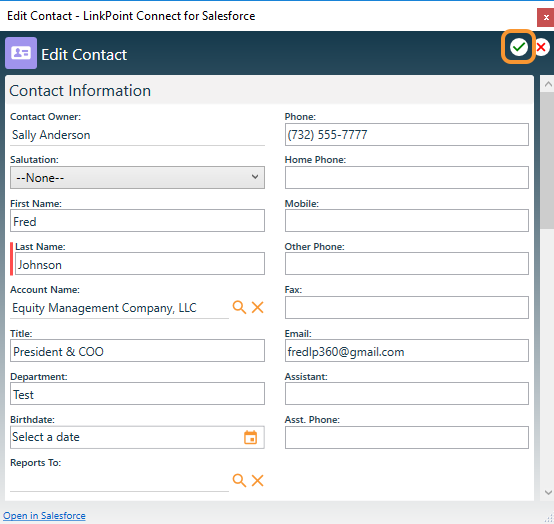Expand the Salutation dropdown
This screenshot has width=554, height=524.
click(x=137, y=177)
